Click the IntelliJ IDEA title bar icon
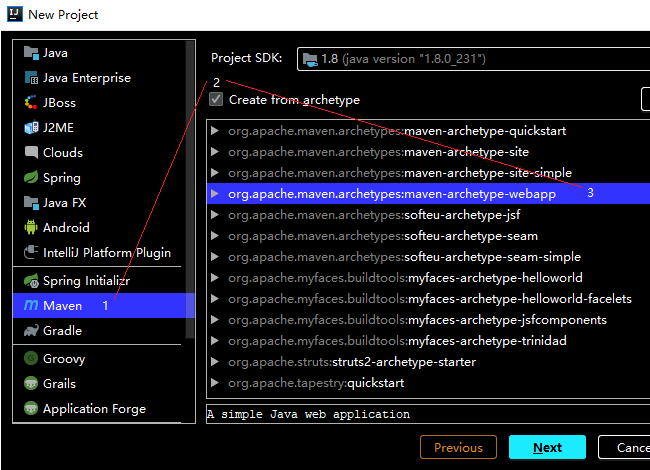This screenshot has height=470, width=650. click(15, 15)
